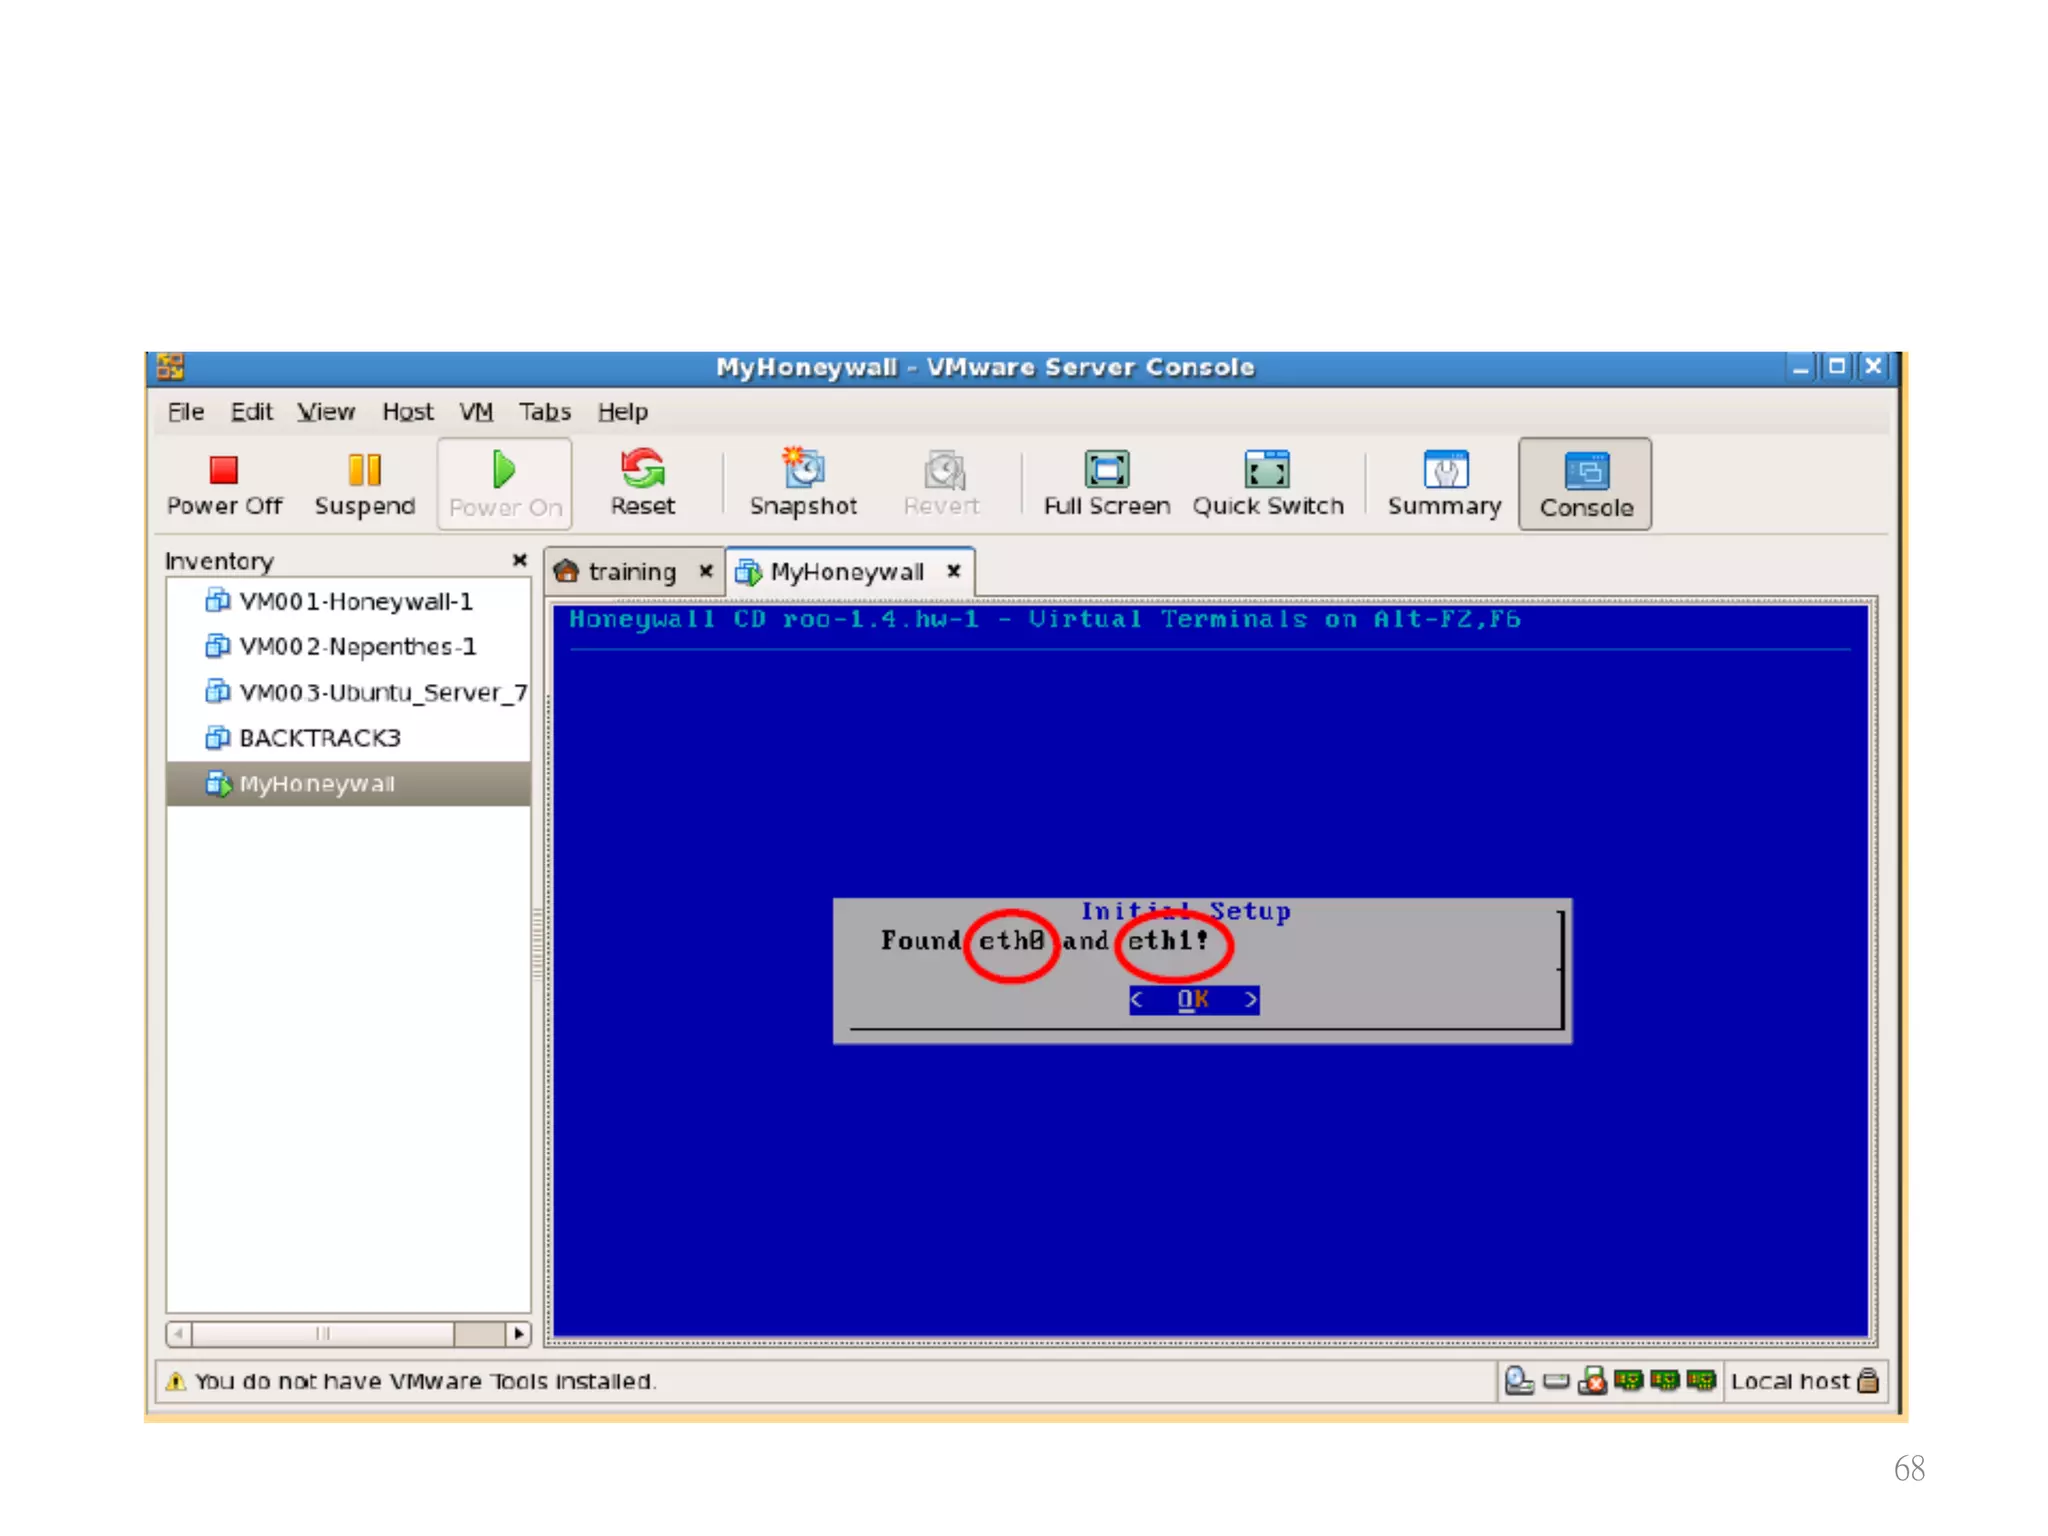Open the Host menu
This screenshot has height=1536, width=2048.
[407, 412]
